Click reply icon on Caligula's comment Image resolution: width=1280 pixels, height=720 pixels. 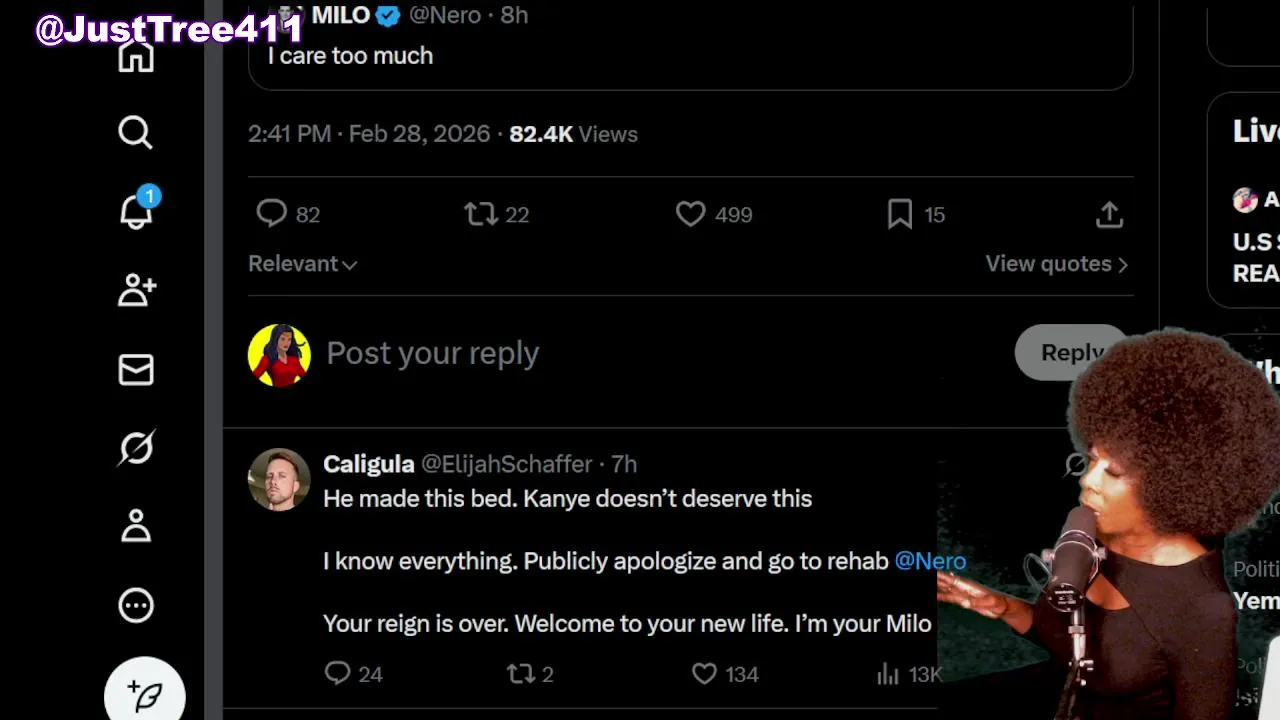[x=338, y=674]
